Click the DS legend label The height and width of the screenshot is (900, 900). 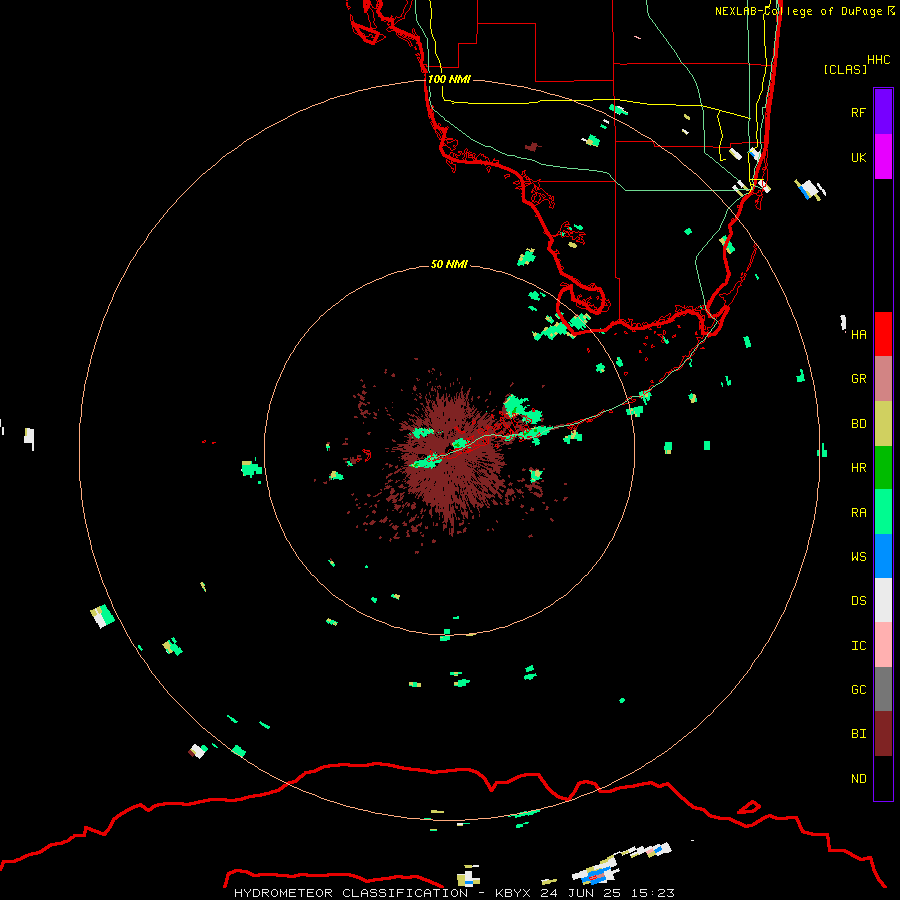tap(858, 600)
